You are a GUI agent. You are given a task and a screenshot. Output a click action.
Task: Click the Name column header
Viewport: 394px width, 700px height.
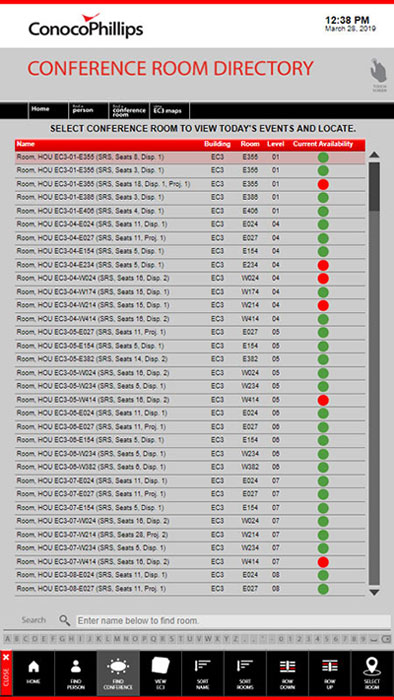pos(26,144)
